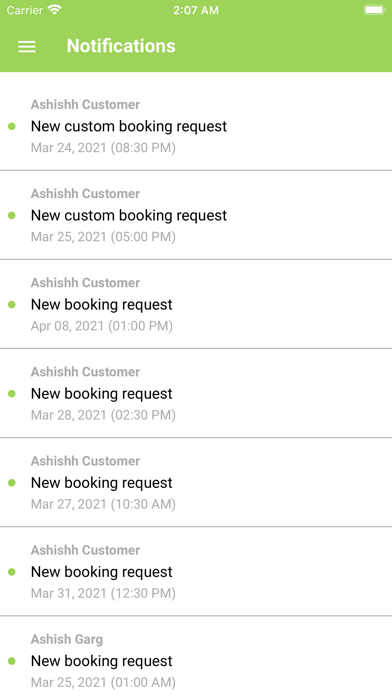Open the hamburger navigation menu
Image resolution: width=392 pixels, height=696 pixels.
[x=27, y=47]
